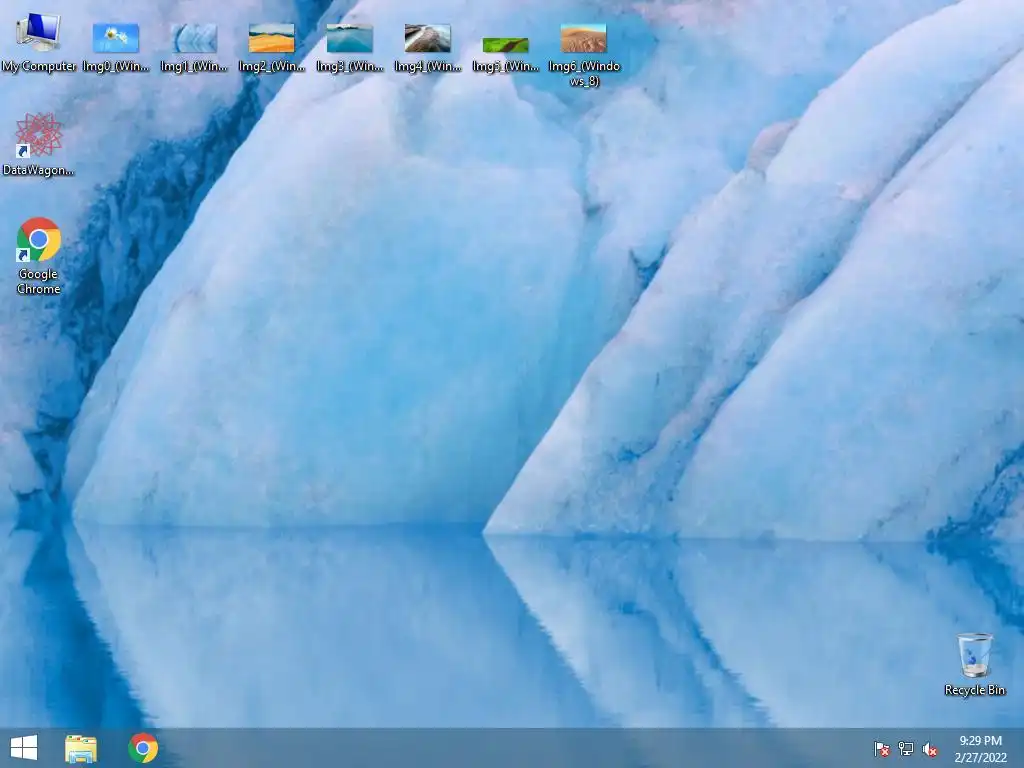Click the 'Recycle Bin' label text
This screenshot has height=768, width=1024.
point(974,690)
